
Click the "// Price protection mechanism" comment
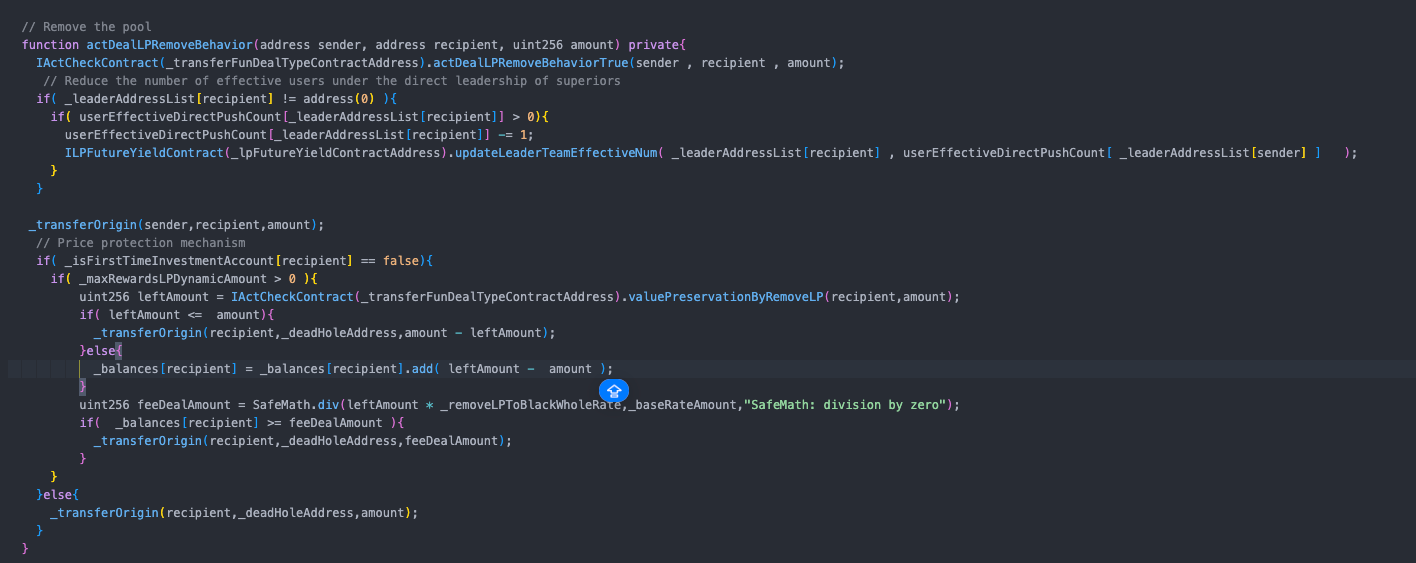pyautogui.click(x=141, y=243)
